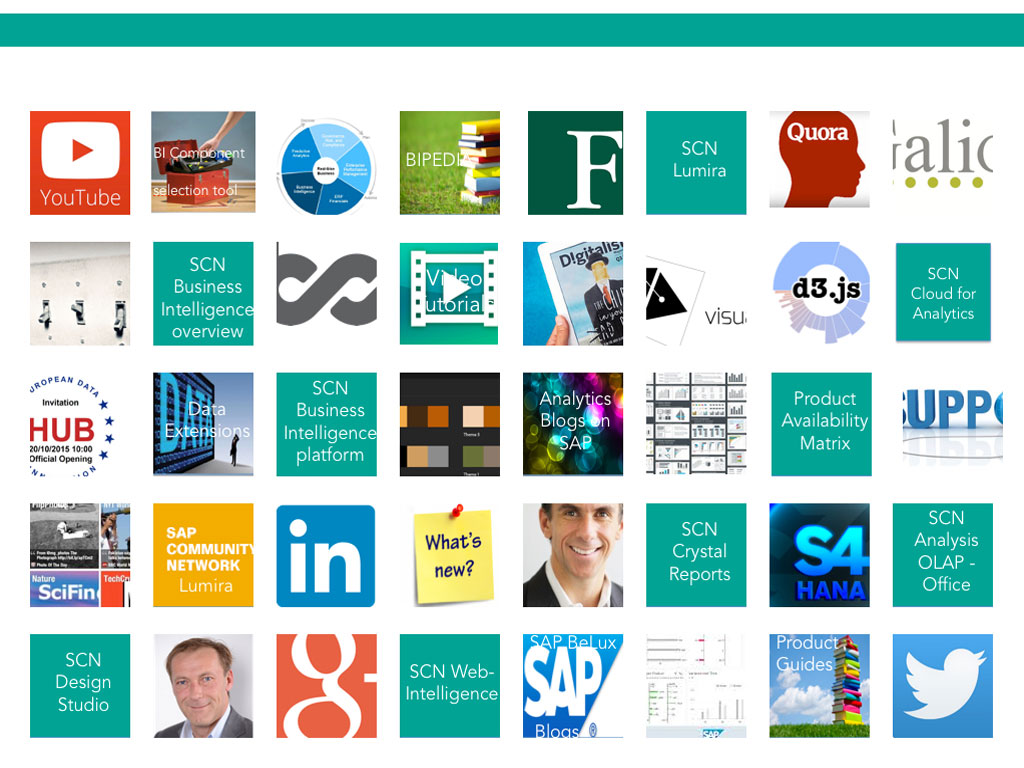Image resolution: width=1024 pixels, height=768 pixels.
Task: Open the SciFinder news collage tile
Action: pos(80,555)
